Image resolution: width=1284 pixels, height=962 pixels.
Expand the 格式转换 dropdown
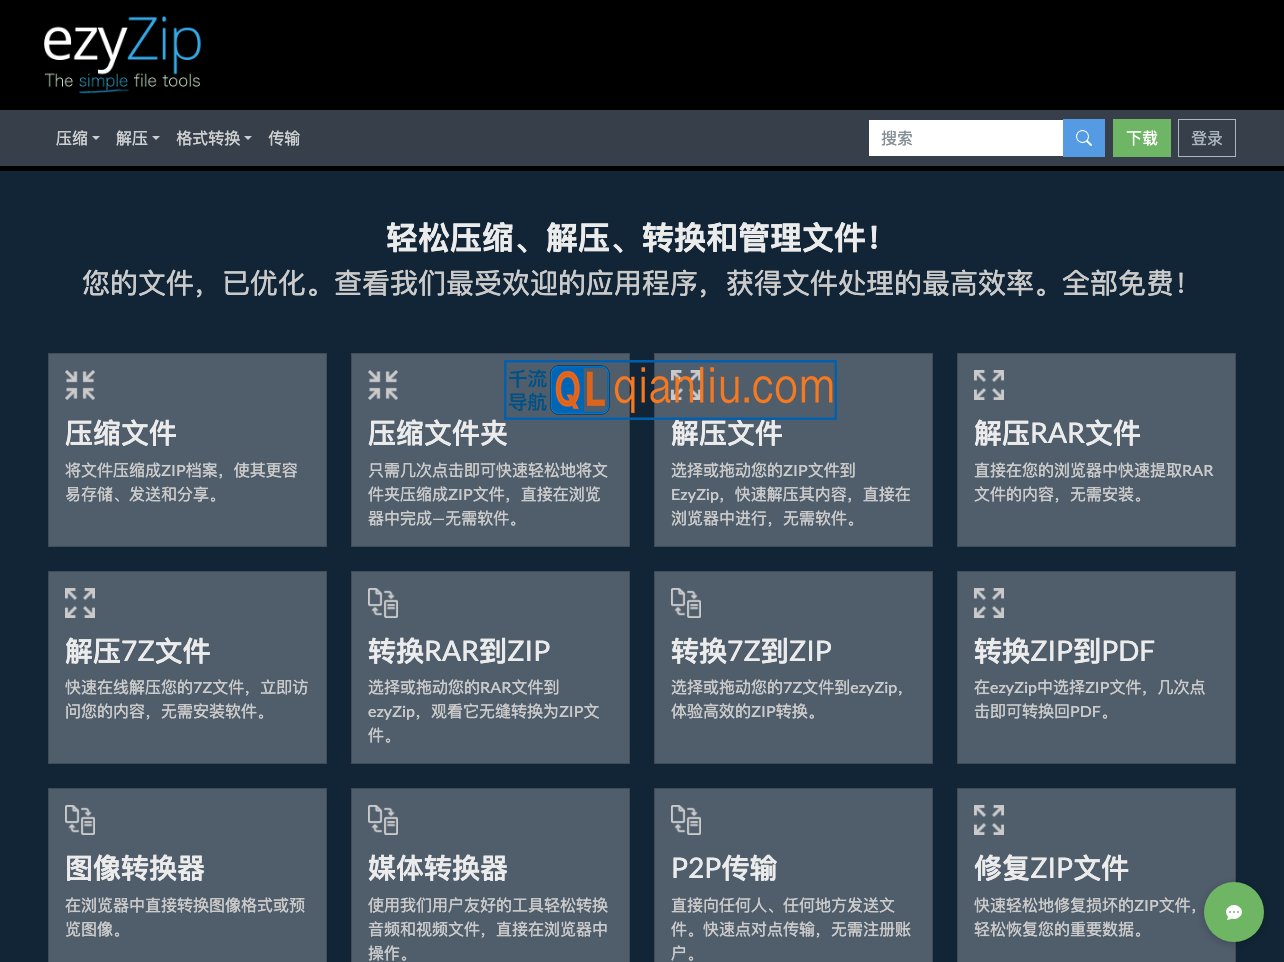[213, 138]
